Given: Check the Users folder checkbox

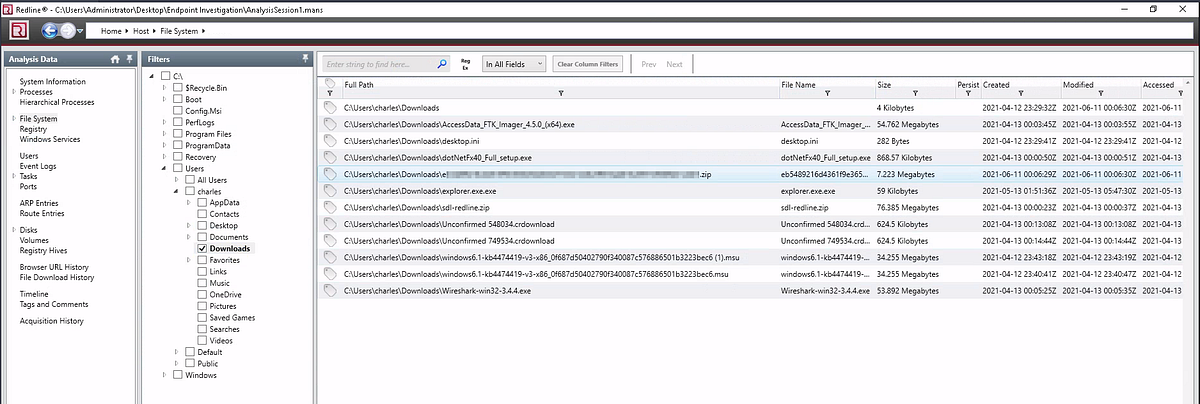Looking at the screenshot, I should [178, 168].
